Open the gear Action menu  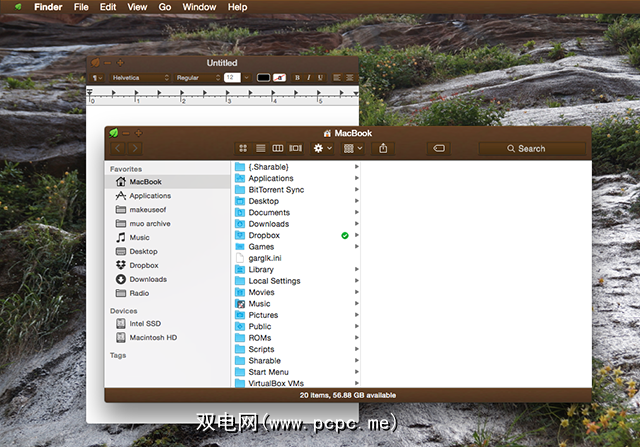[322, 148]
